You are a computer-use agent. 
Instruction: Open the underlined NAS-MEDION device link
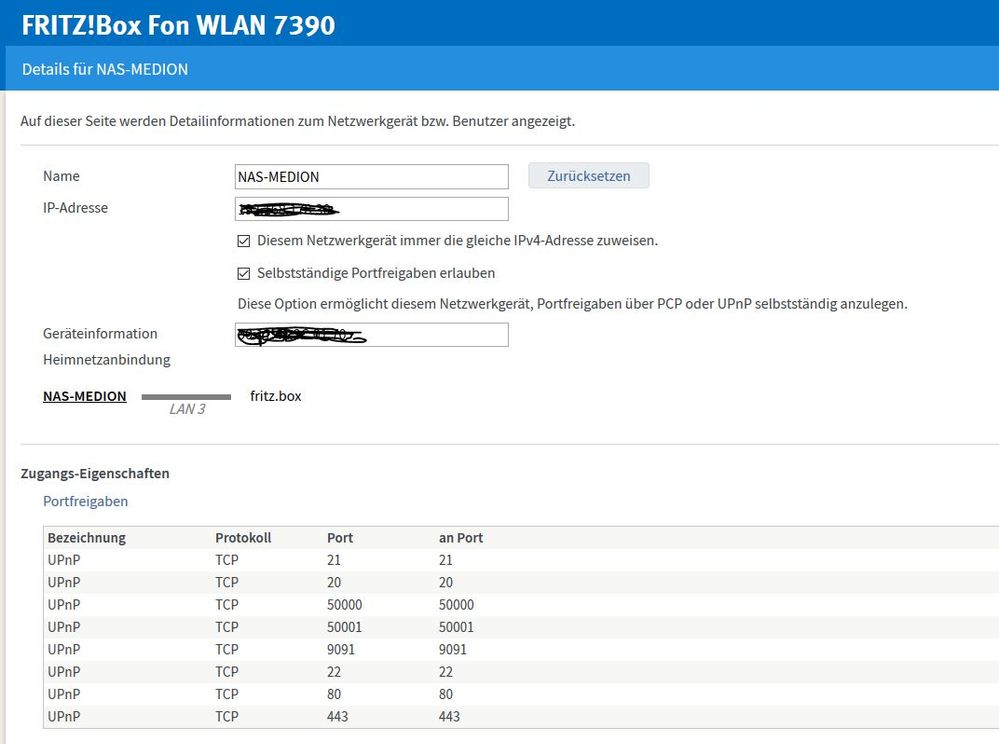pos(84,396)
